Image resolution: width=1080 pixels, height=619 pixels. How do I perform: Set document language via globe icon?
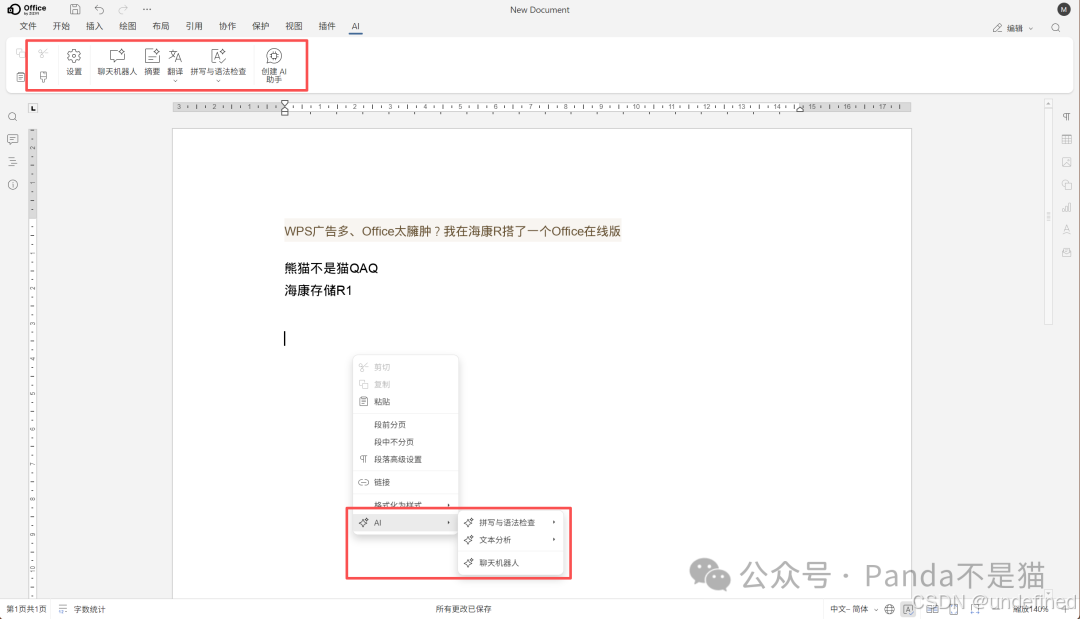tap(889, 609)
